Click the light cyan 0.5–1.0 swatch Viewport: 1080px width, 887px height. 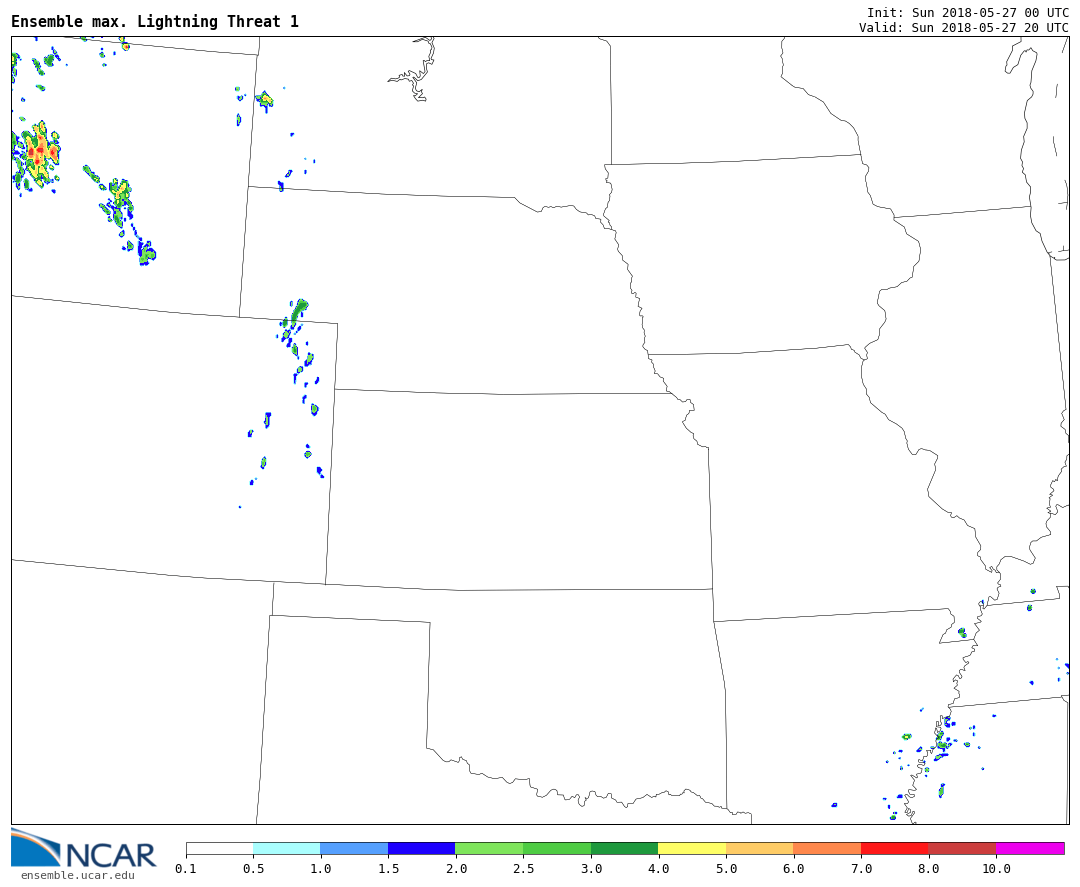[286, 848]
